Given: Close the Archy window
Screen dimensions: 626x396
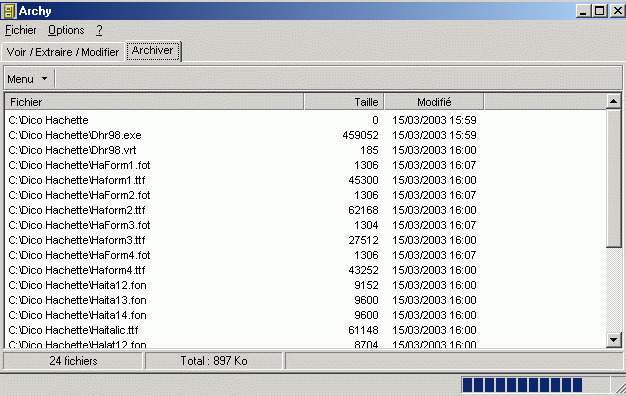Looking at the screenshot, I should [x=617, y=11].
